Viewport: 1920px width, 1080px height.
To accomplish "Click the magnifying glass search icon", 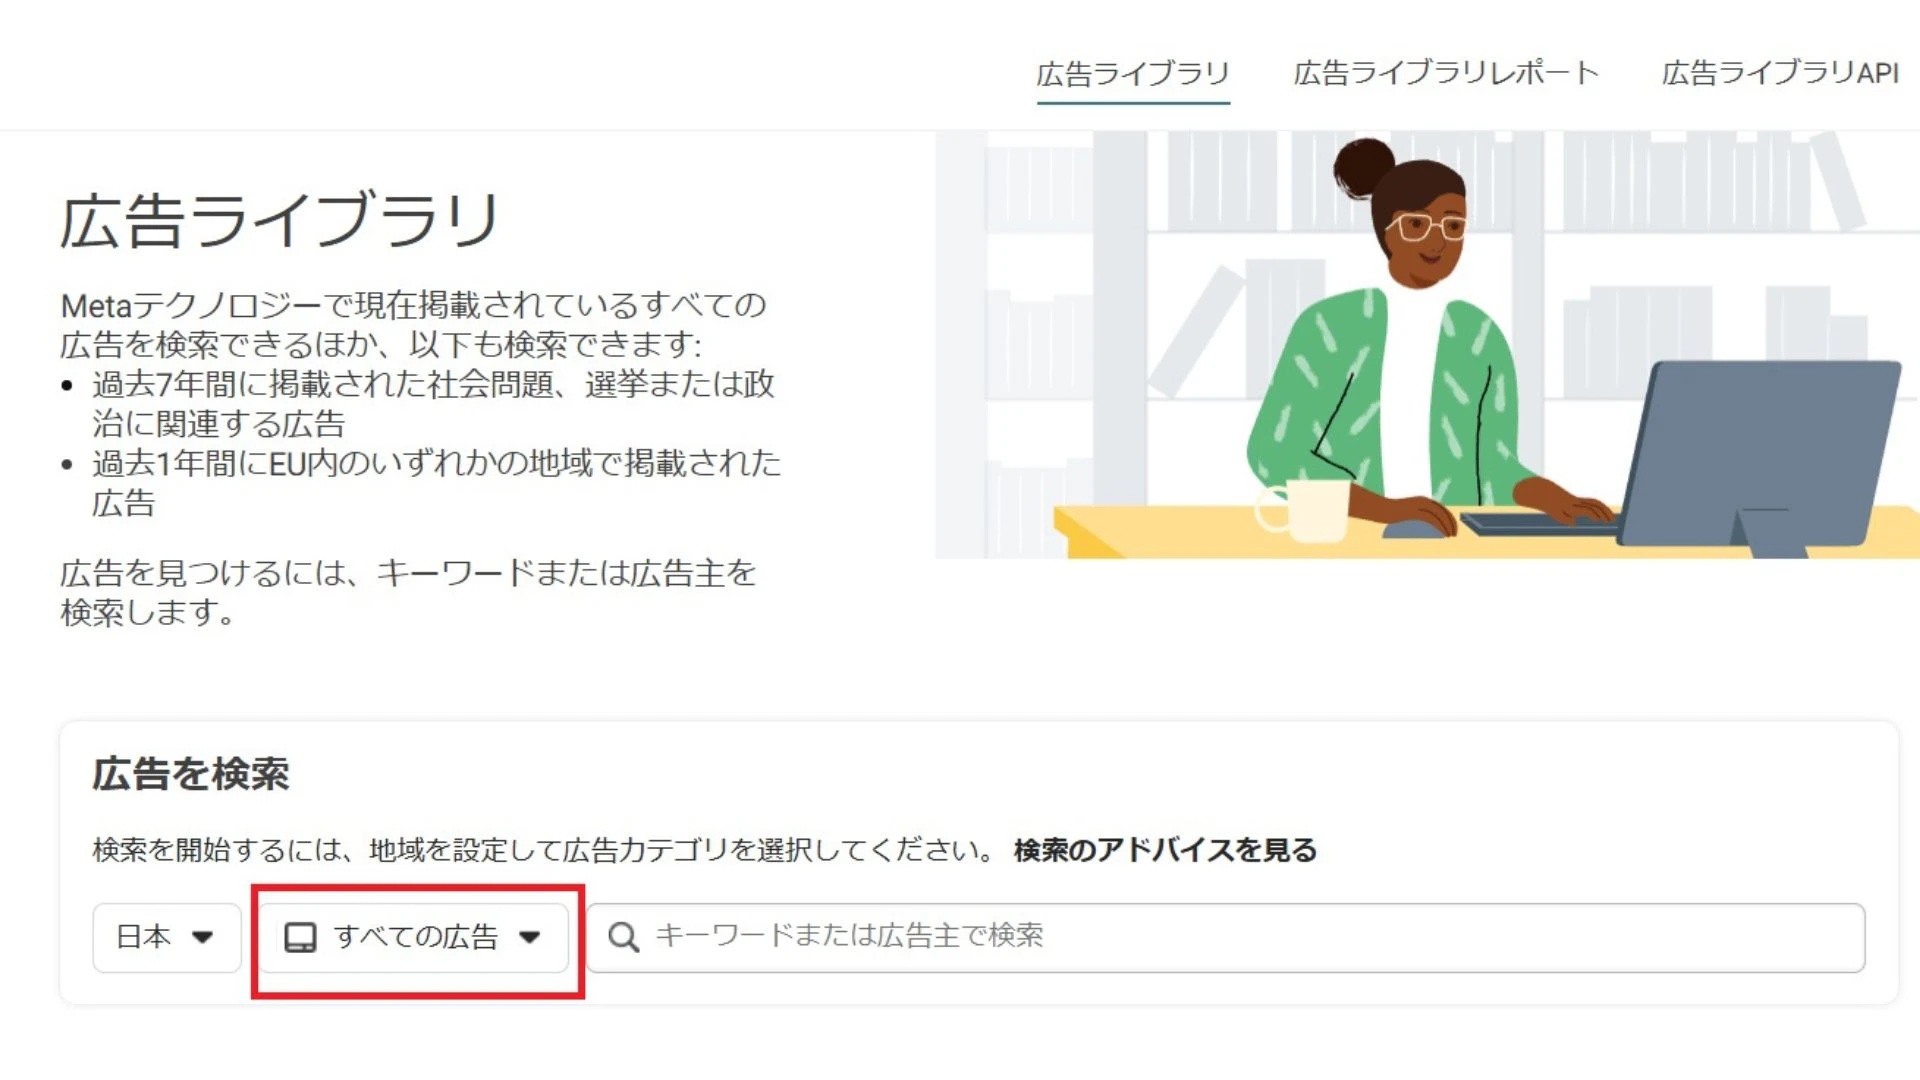I will tap(623, 937).
